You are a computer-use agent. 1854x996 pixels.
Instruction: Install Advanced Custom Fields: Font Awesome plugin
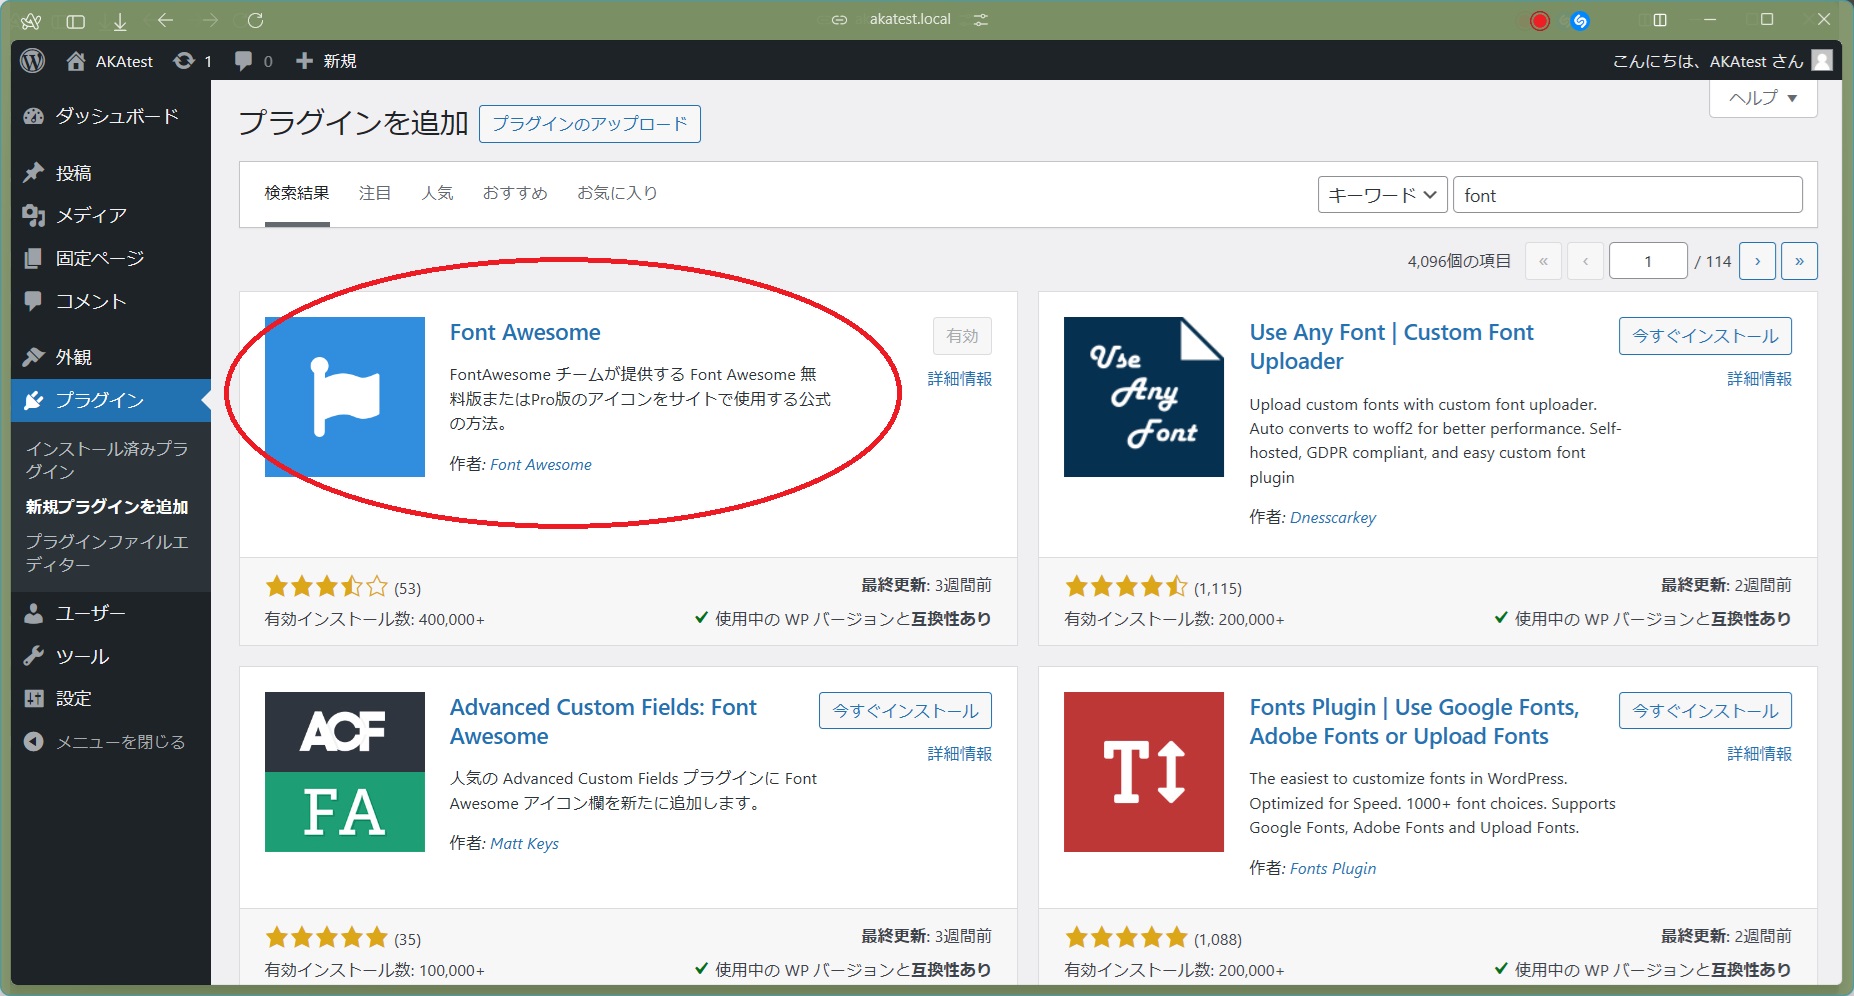[905, 711]
